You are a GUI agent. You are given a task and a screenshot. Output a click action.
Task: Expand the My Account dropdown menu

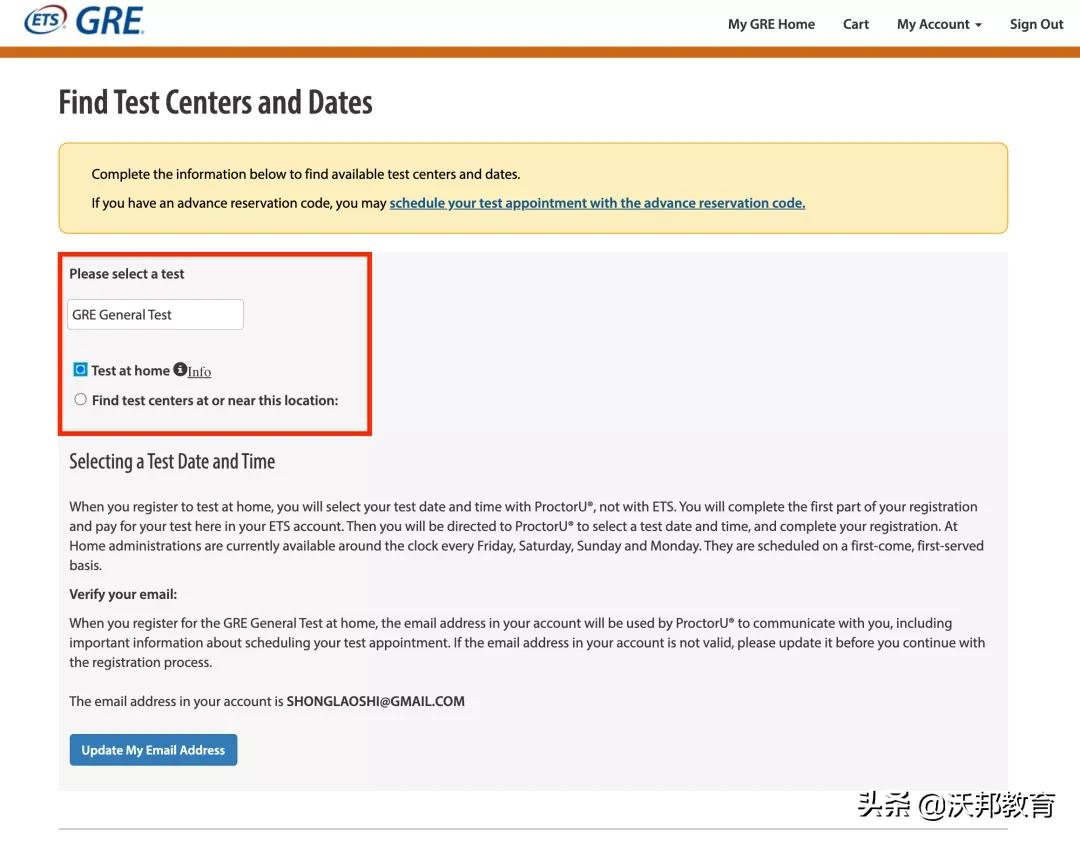[938, 24]
